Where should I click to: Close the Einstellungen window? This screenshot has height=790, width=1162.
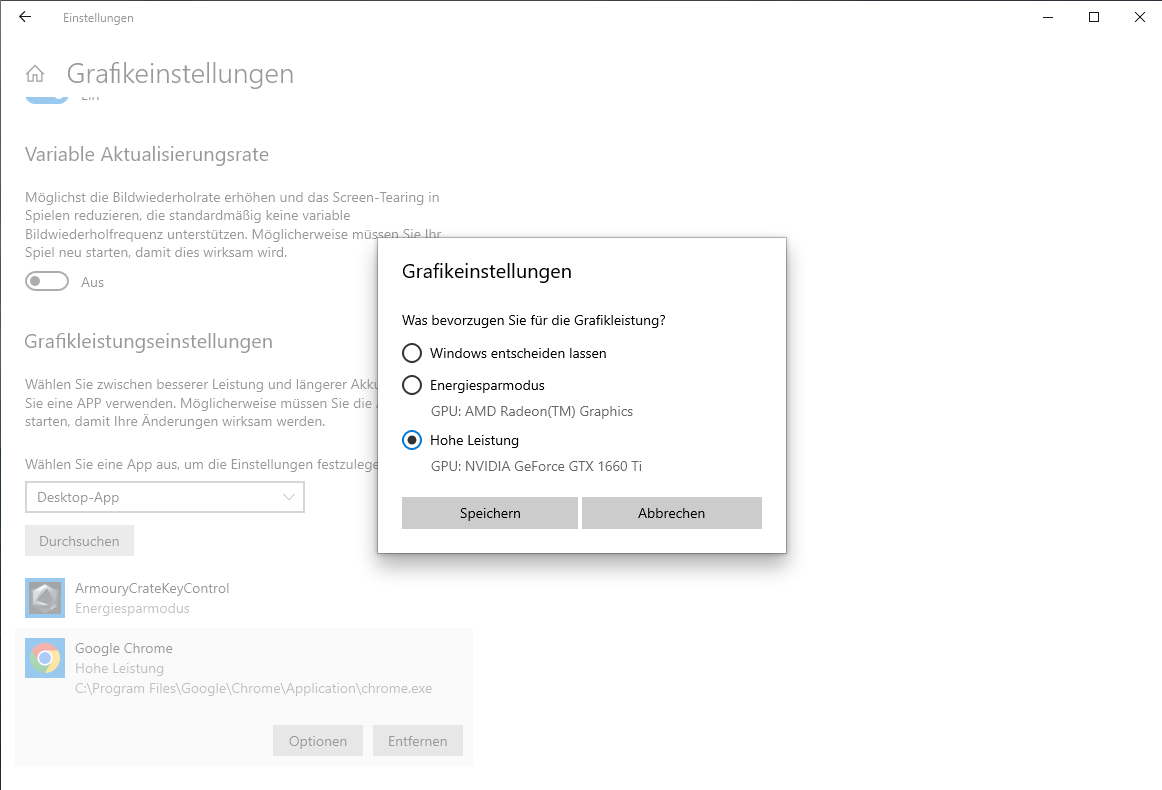(1140, 17)
